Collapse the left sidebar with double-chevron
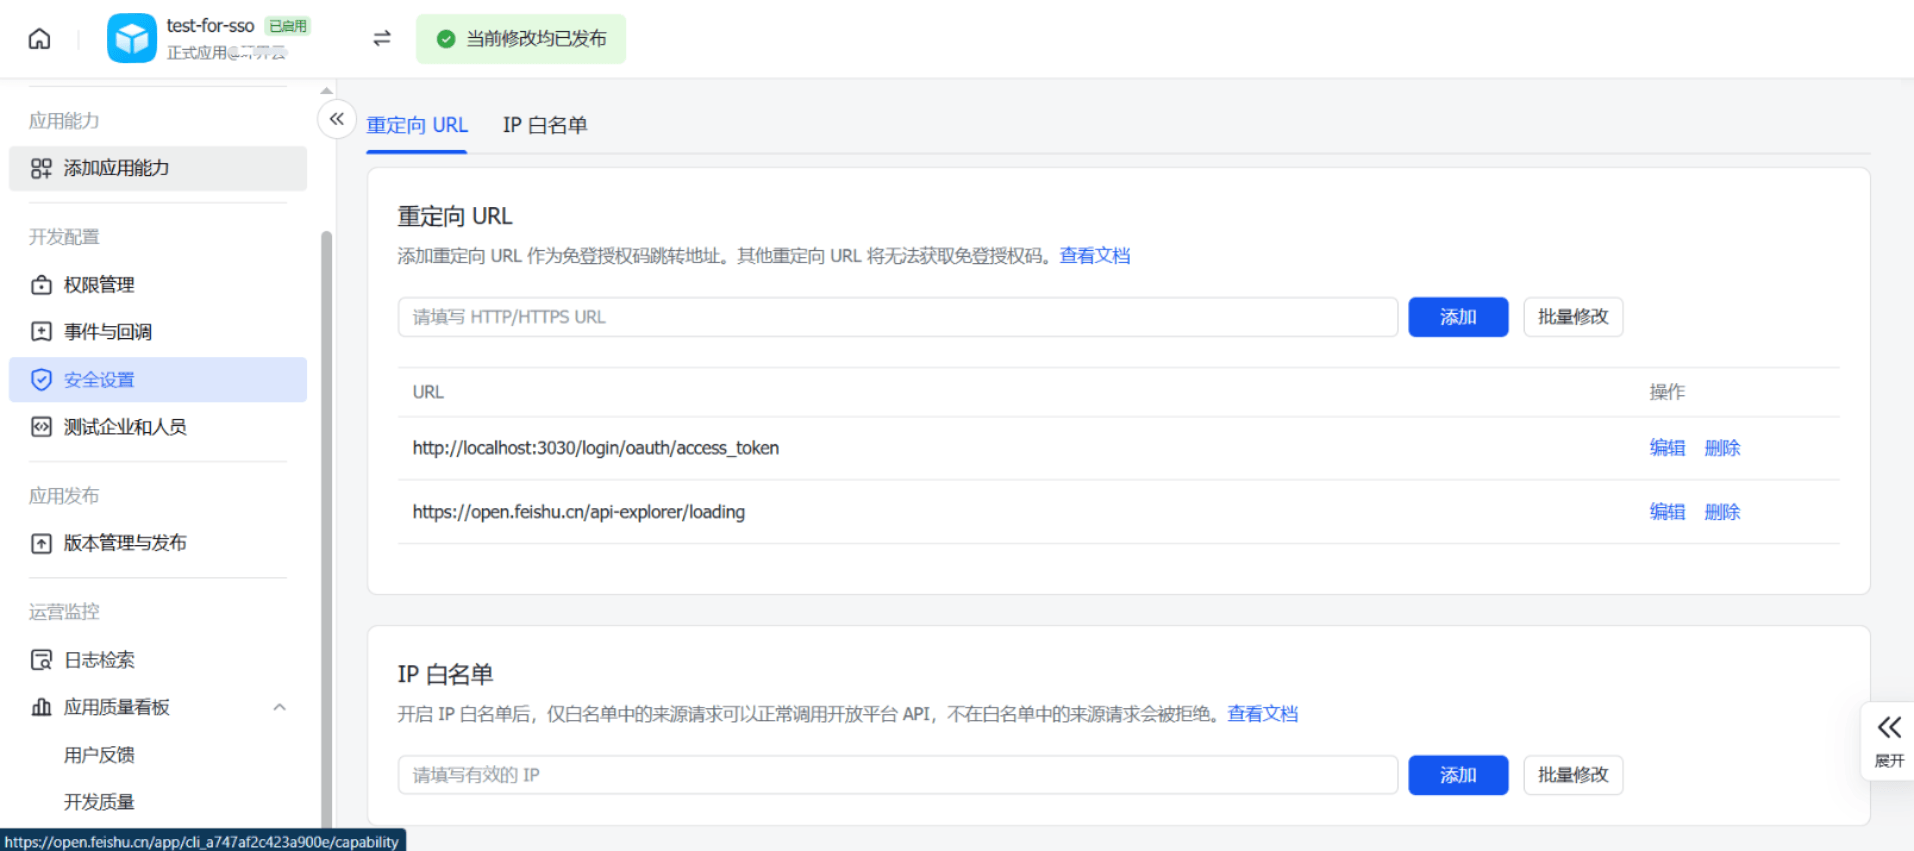Image resolution: width=1914 pixels, height=851 pixels. point(337,119)
